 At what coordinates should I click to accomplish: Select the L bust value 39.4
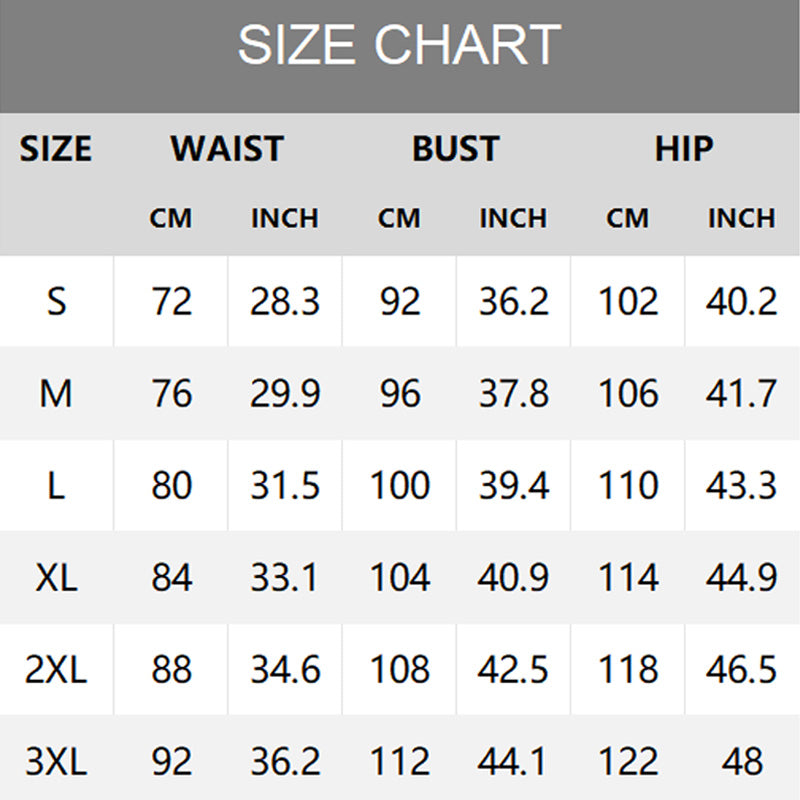[x=513, y=485]
